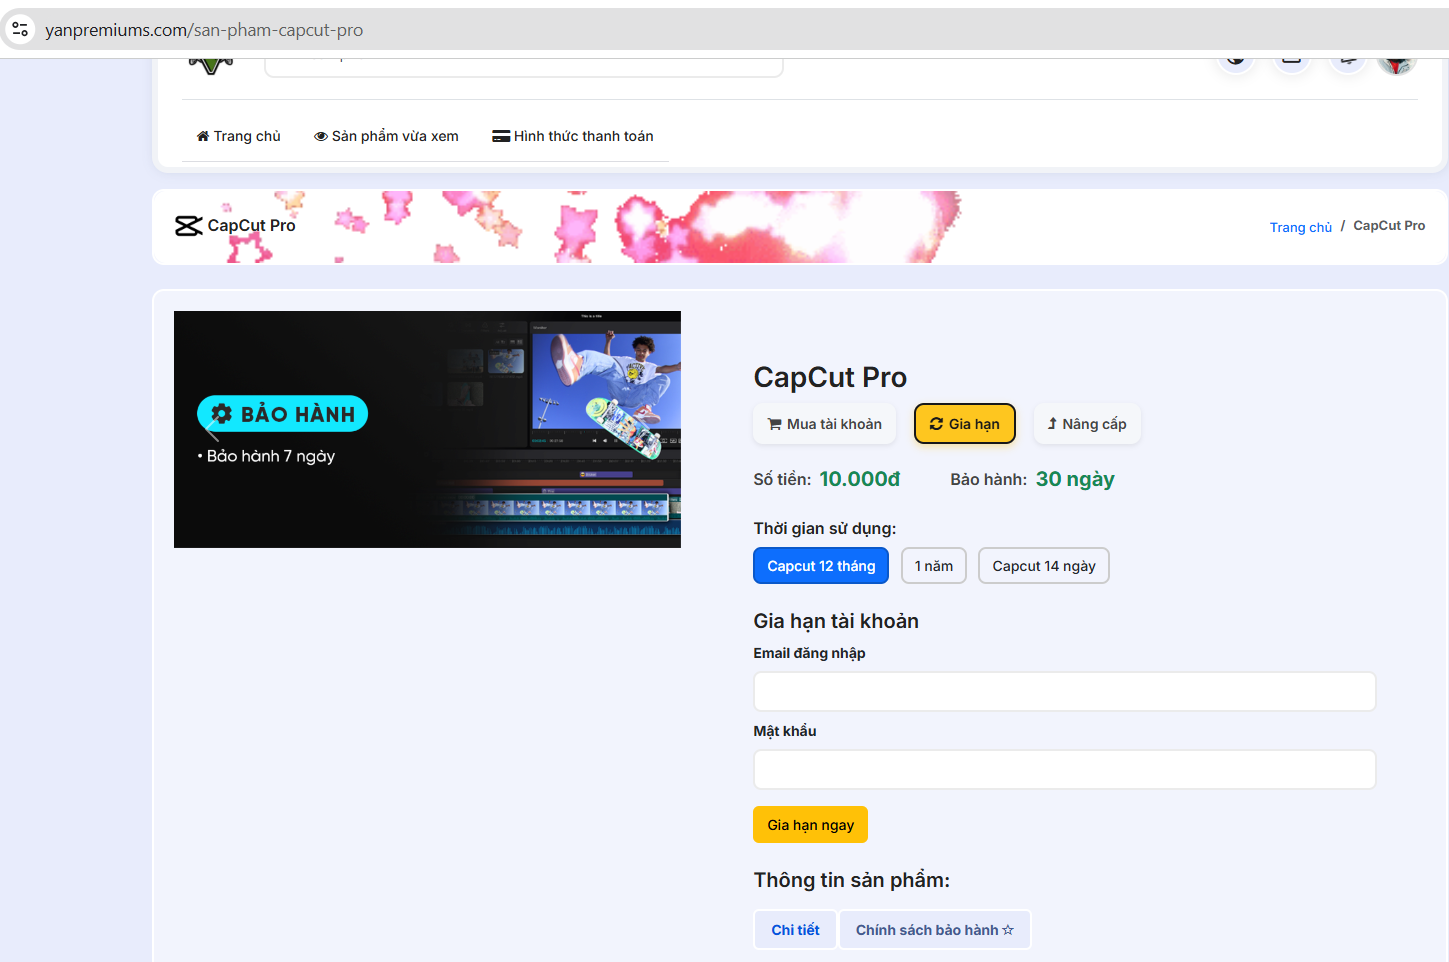This screenshot has height=962, width=1449.
Task: Click the CapCut logo icon in the banner
Action: pos(188,226)
